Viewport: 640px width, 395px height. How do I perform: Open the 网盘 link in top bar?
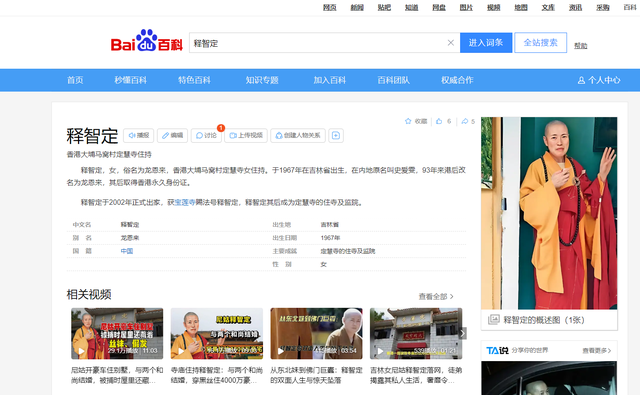(439, 7)
